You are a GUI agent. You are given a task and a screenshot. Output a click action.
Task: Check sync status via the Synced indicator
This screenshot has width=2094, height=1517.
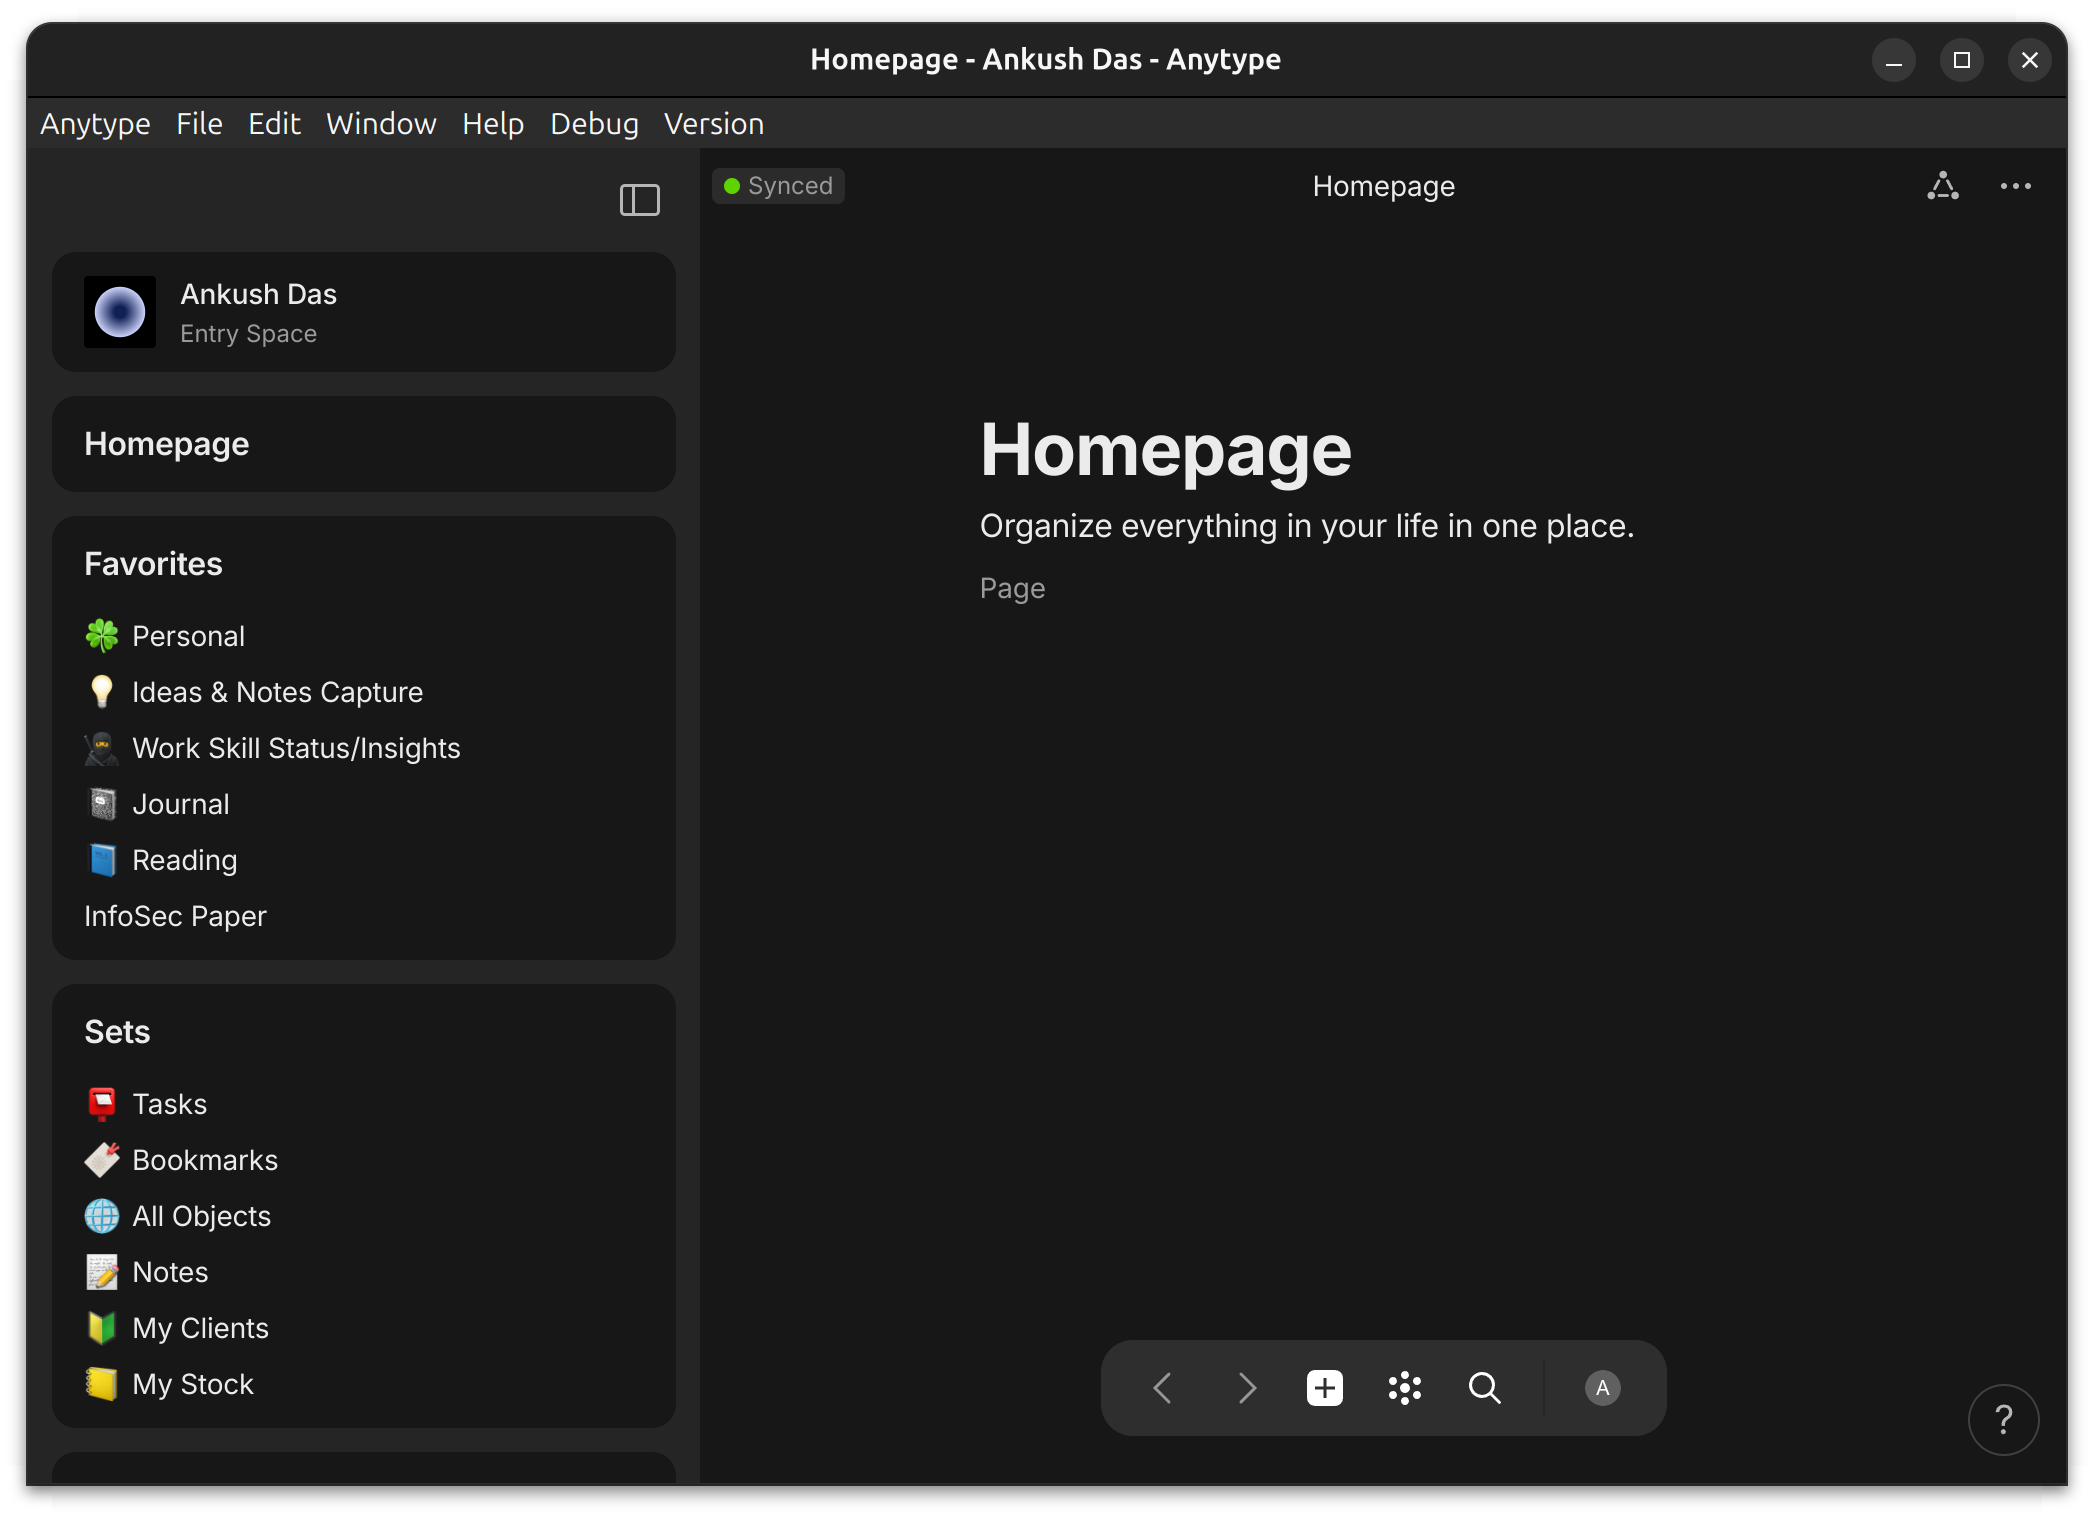click(x=778, y=186)
